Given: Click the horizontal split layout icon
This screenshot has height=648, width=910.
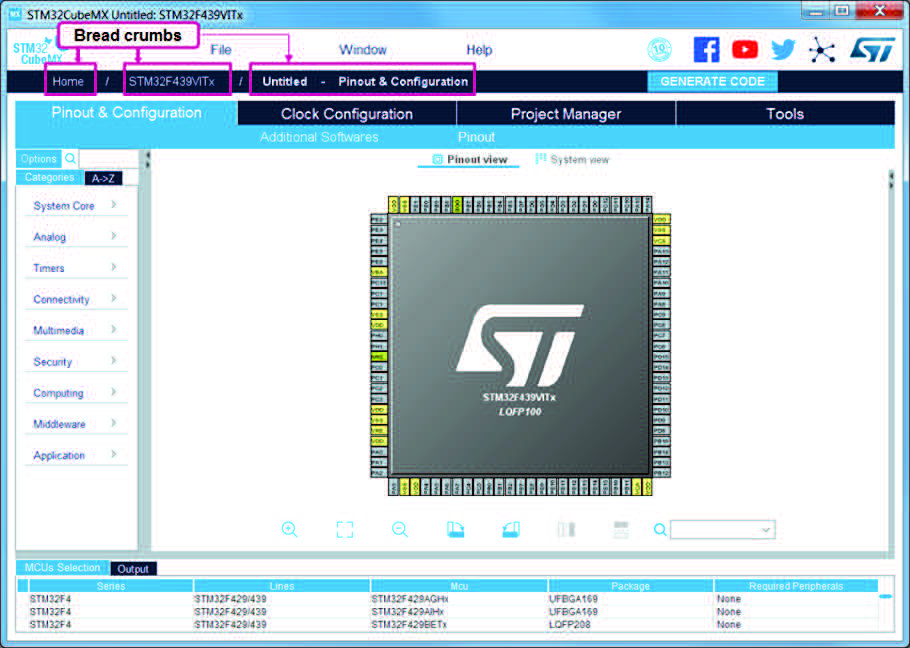Looking at the screenshot, I should 621,529.
